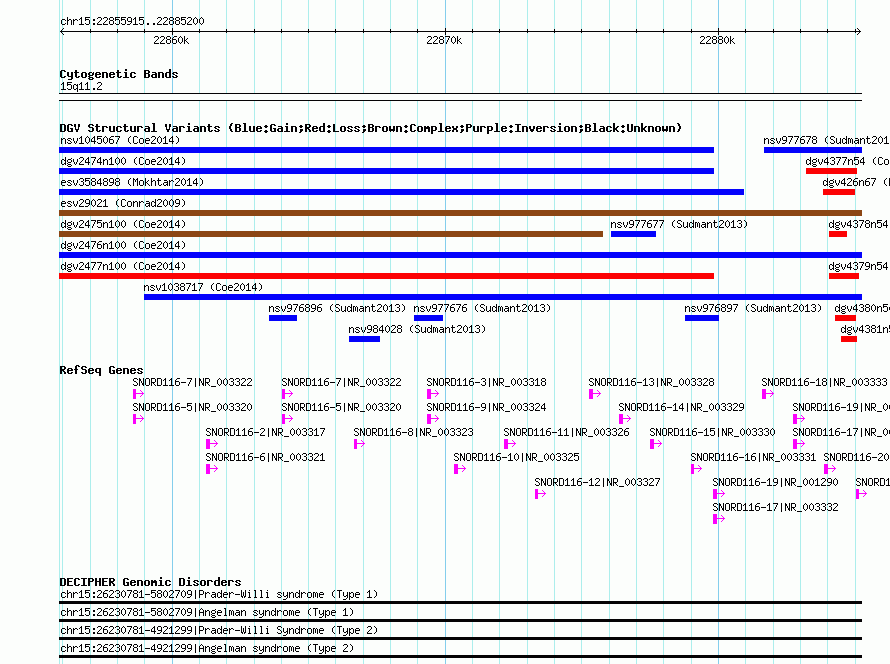
Task: Click the red dgv4380 loss bar
Action: point(846,318)
